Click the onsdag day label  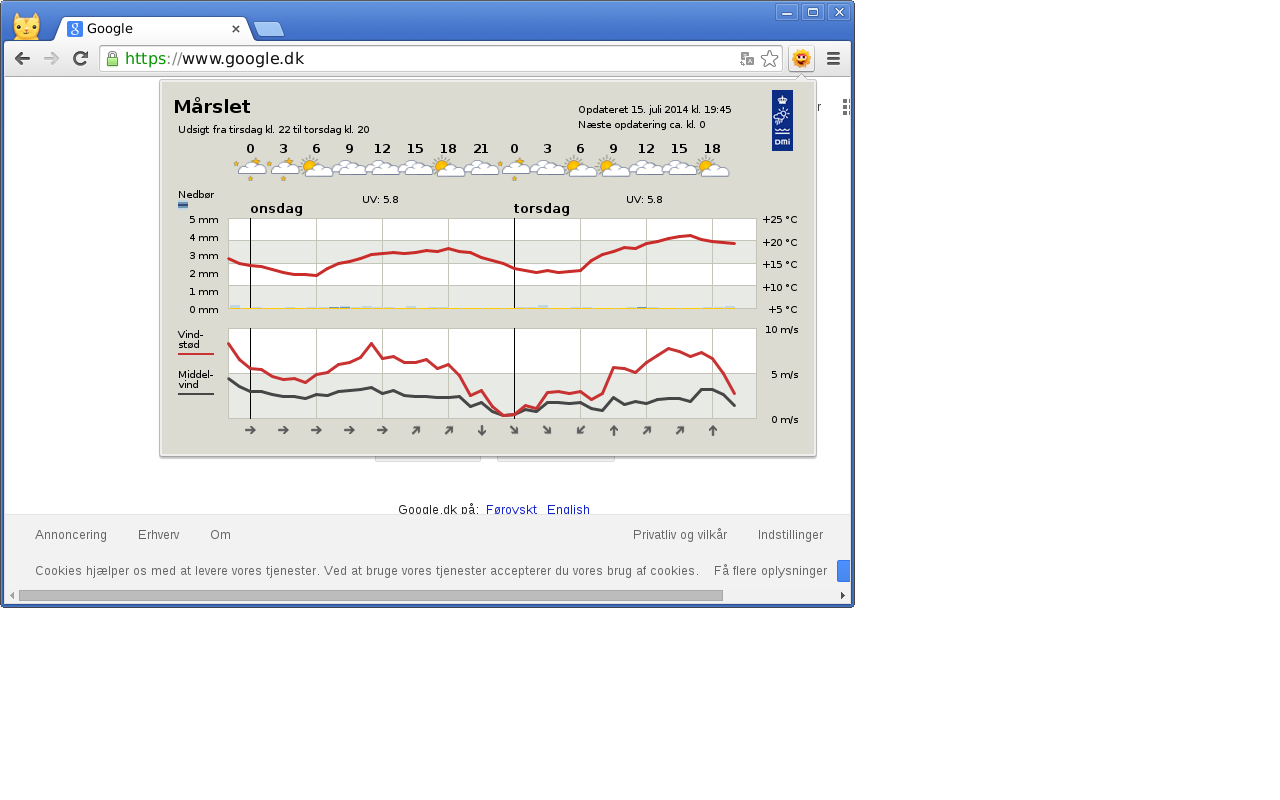tap(276, 209)
